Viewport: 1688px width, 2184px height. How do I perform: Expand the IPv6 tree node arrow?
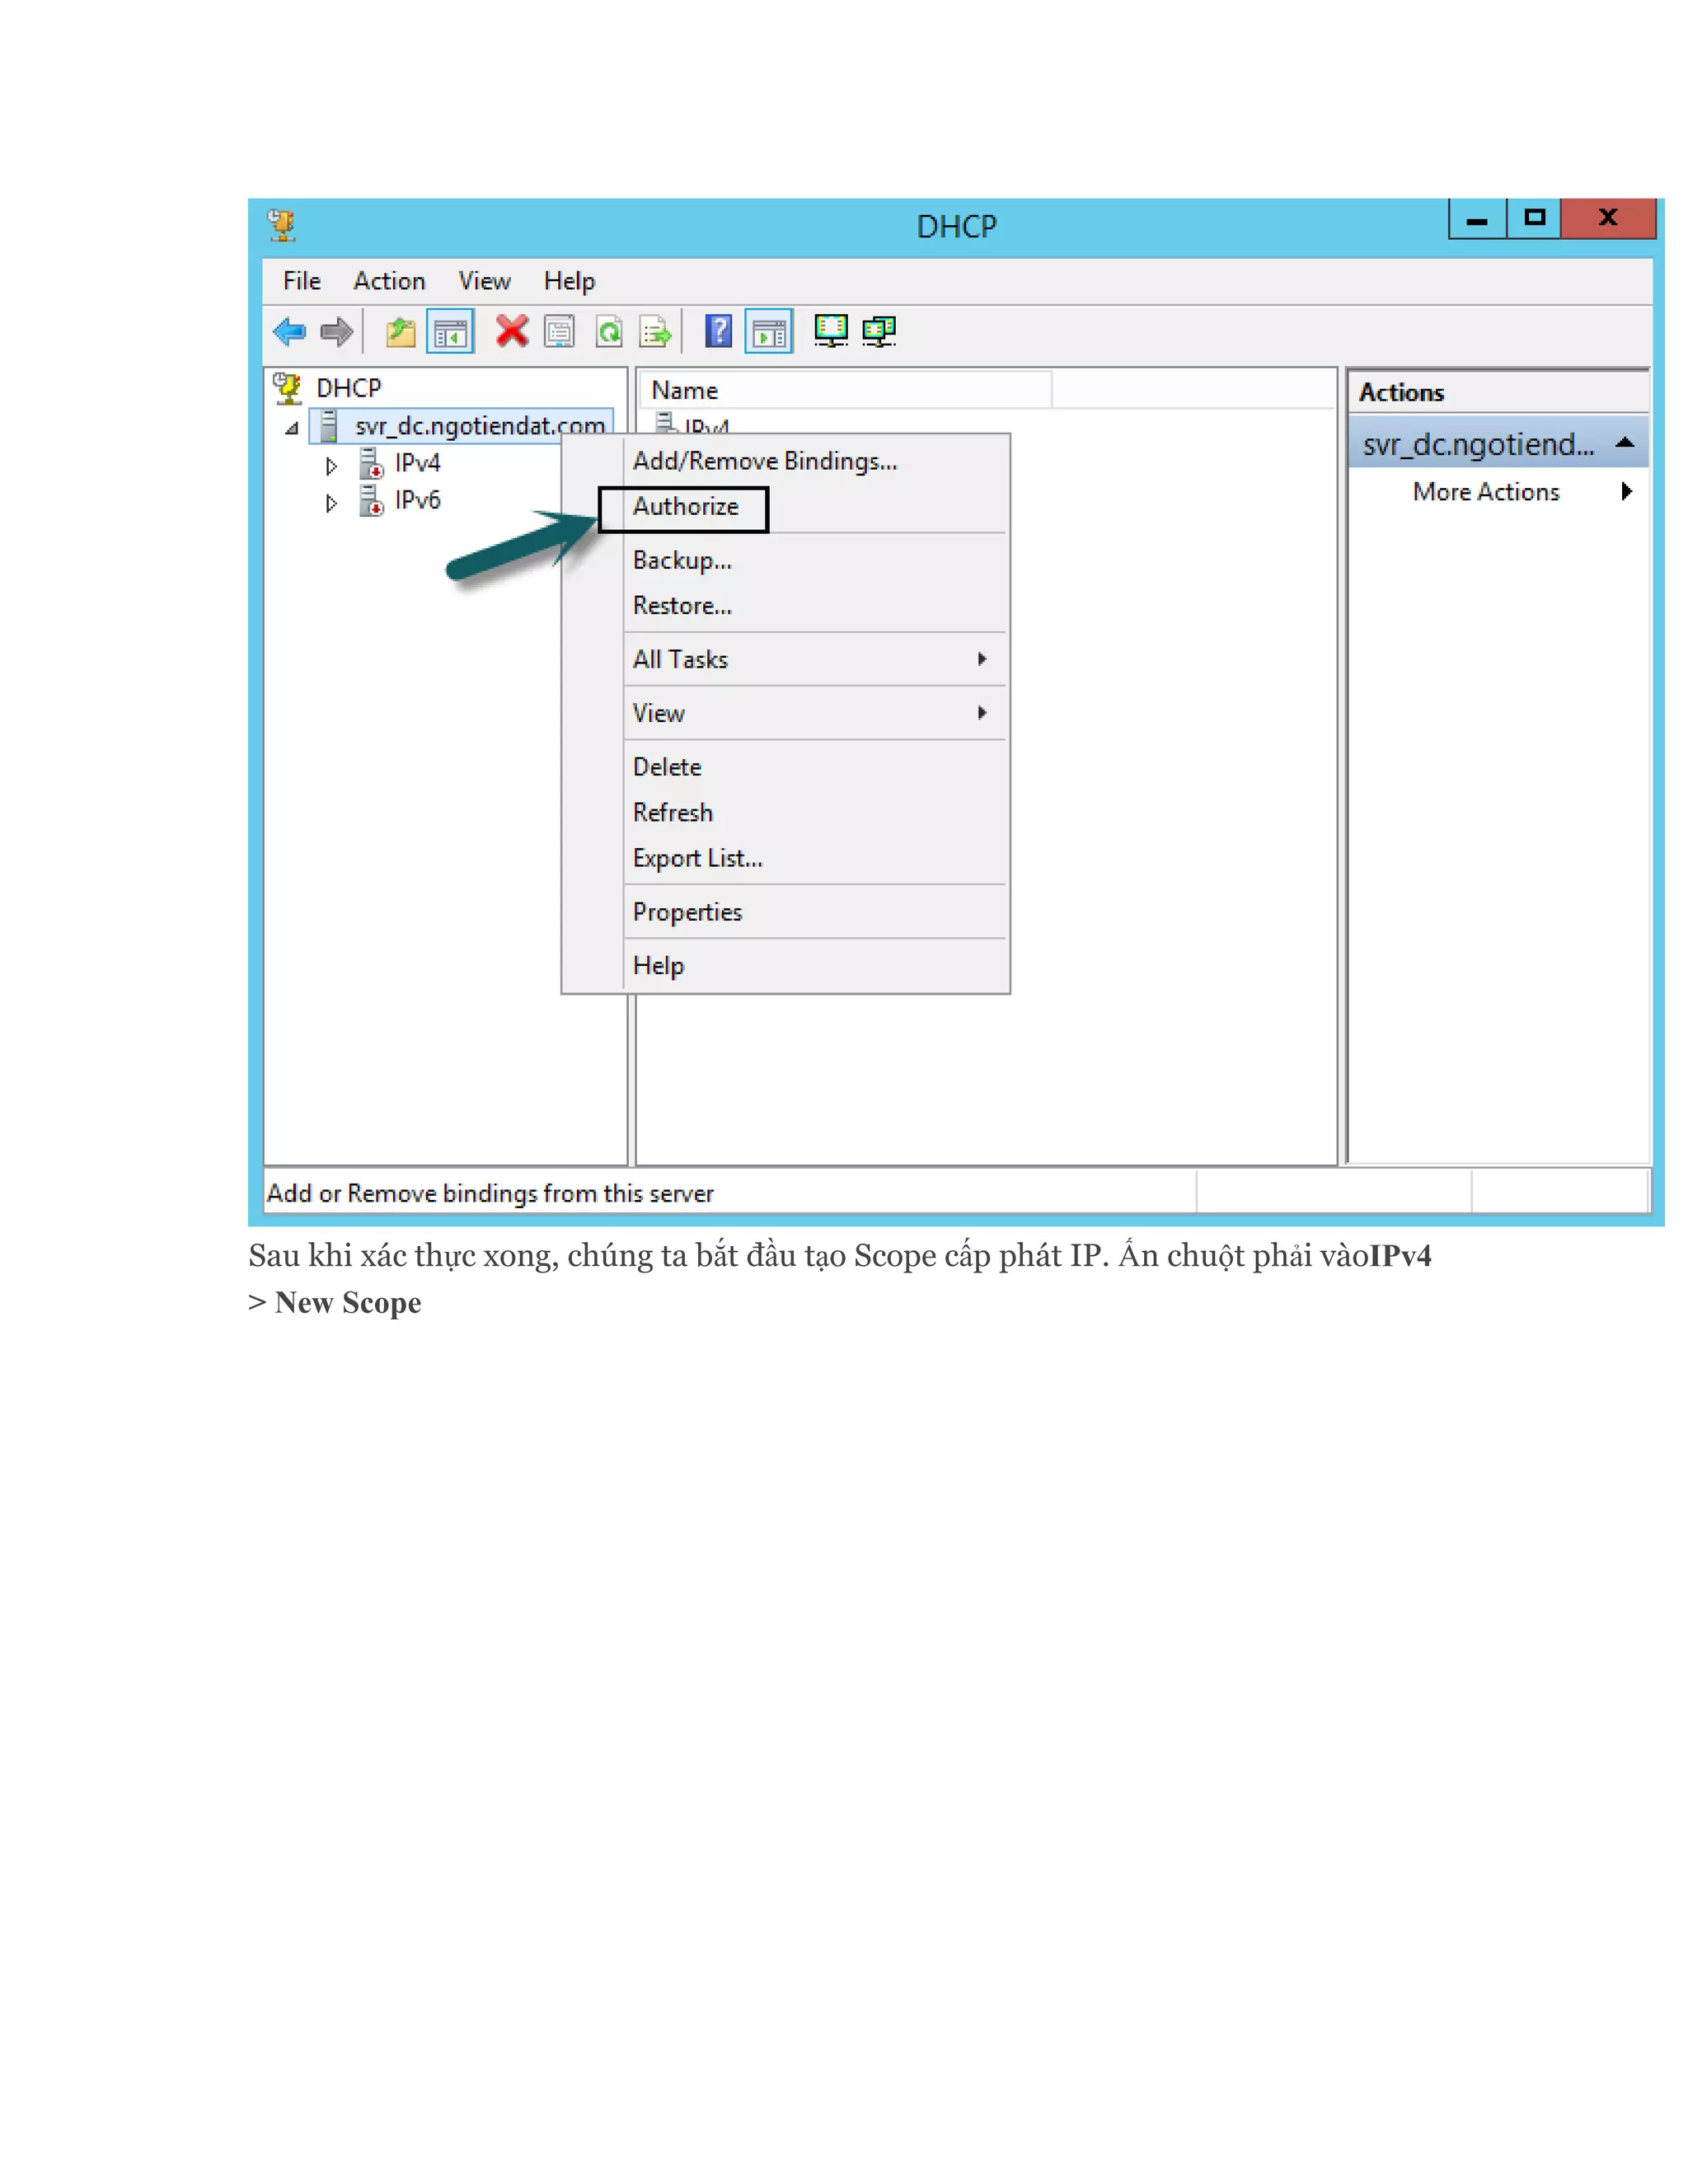[331, 503]
